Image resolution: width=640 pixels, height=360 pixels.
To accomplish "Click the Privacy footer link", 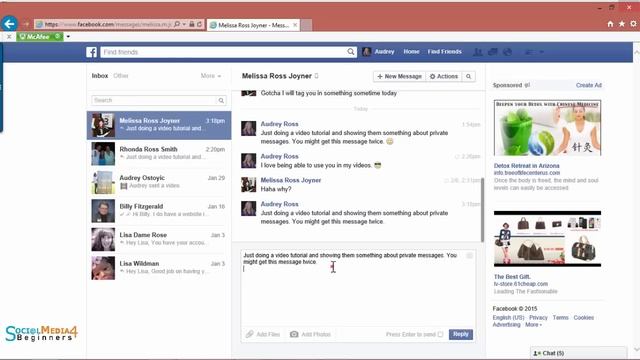I will pyautogui.click(x=538, y=318).
